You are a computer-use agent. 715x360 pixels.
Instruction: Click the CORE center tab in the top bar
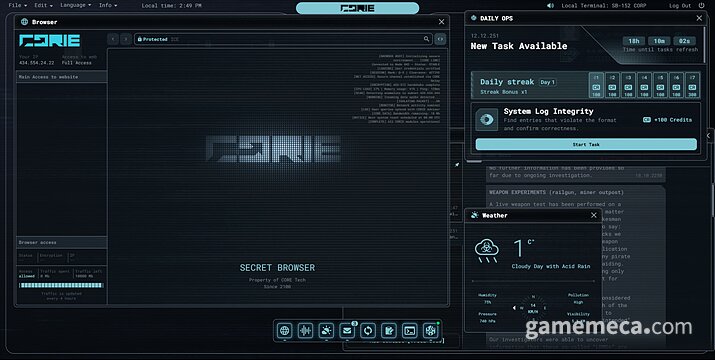pos(358,8)
